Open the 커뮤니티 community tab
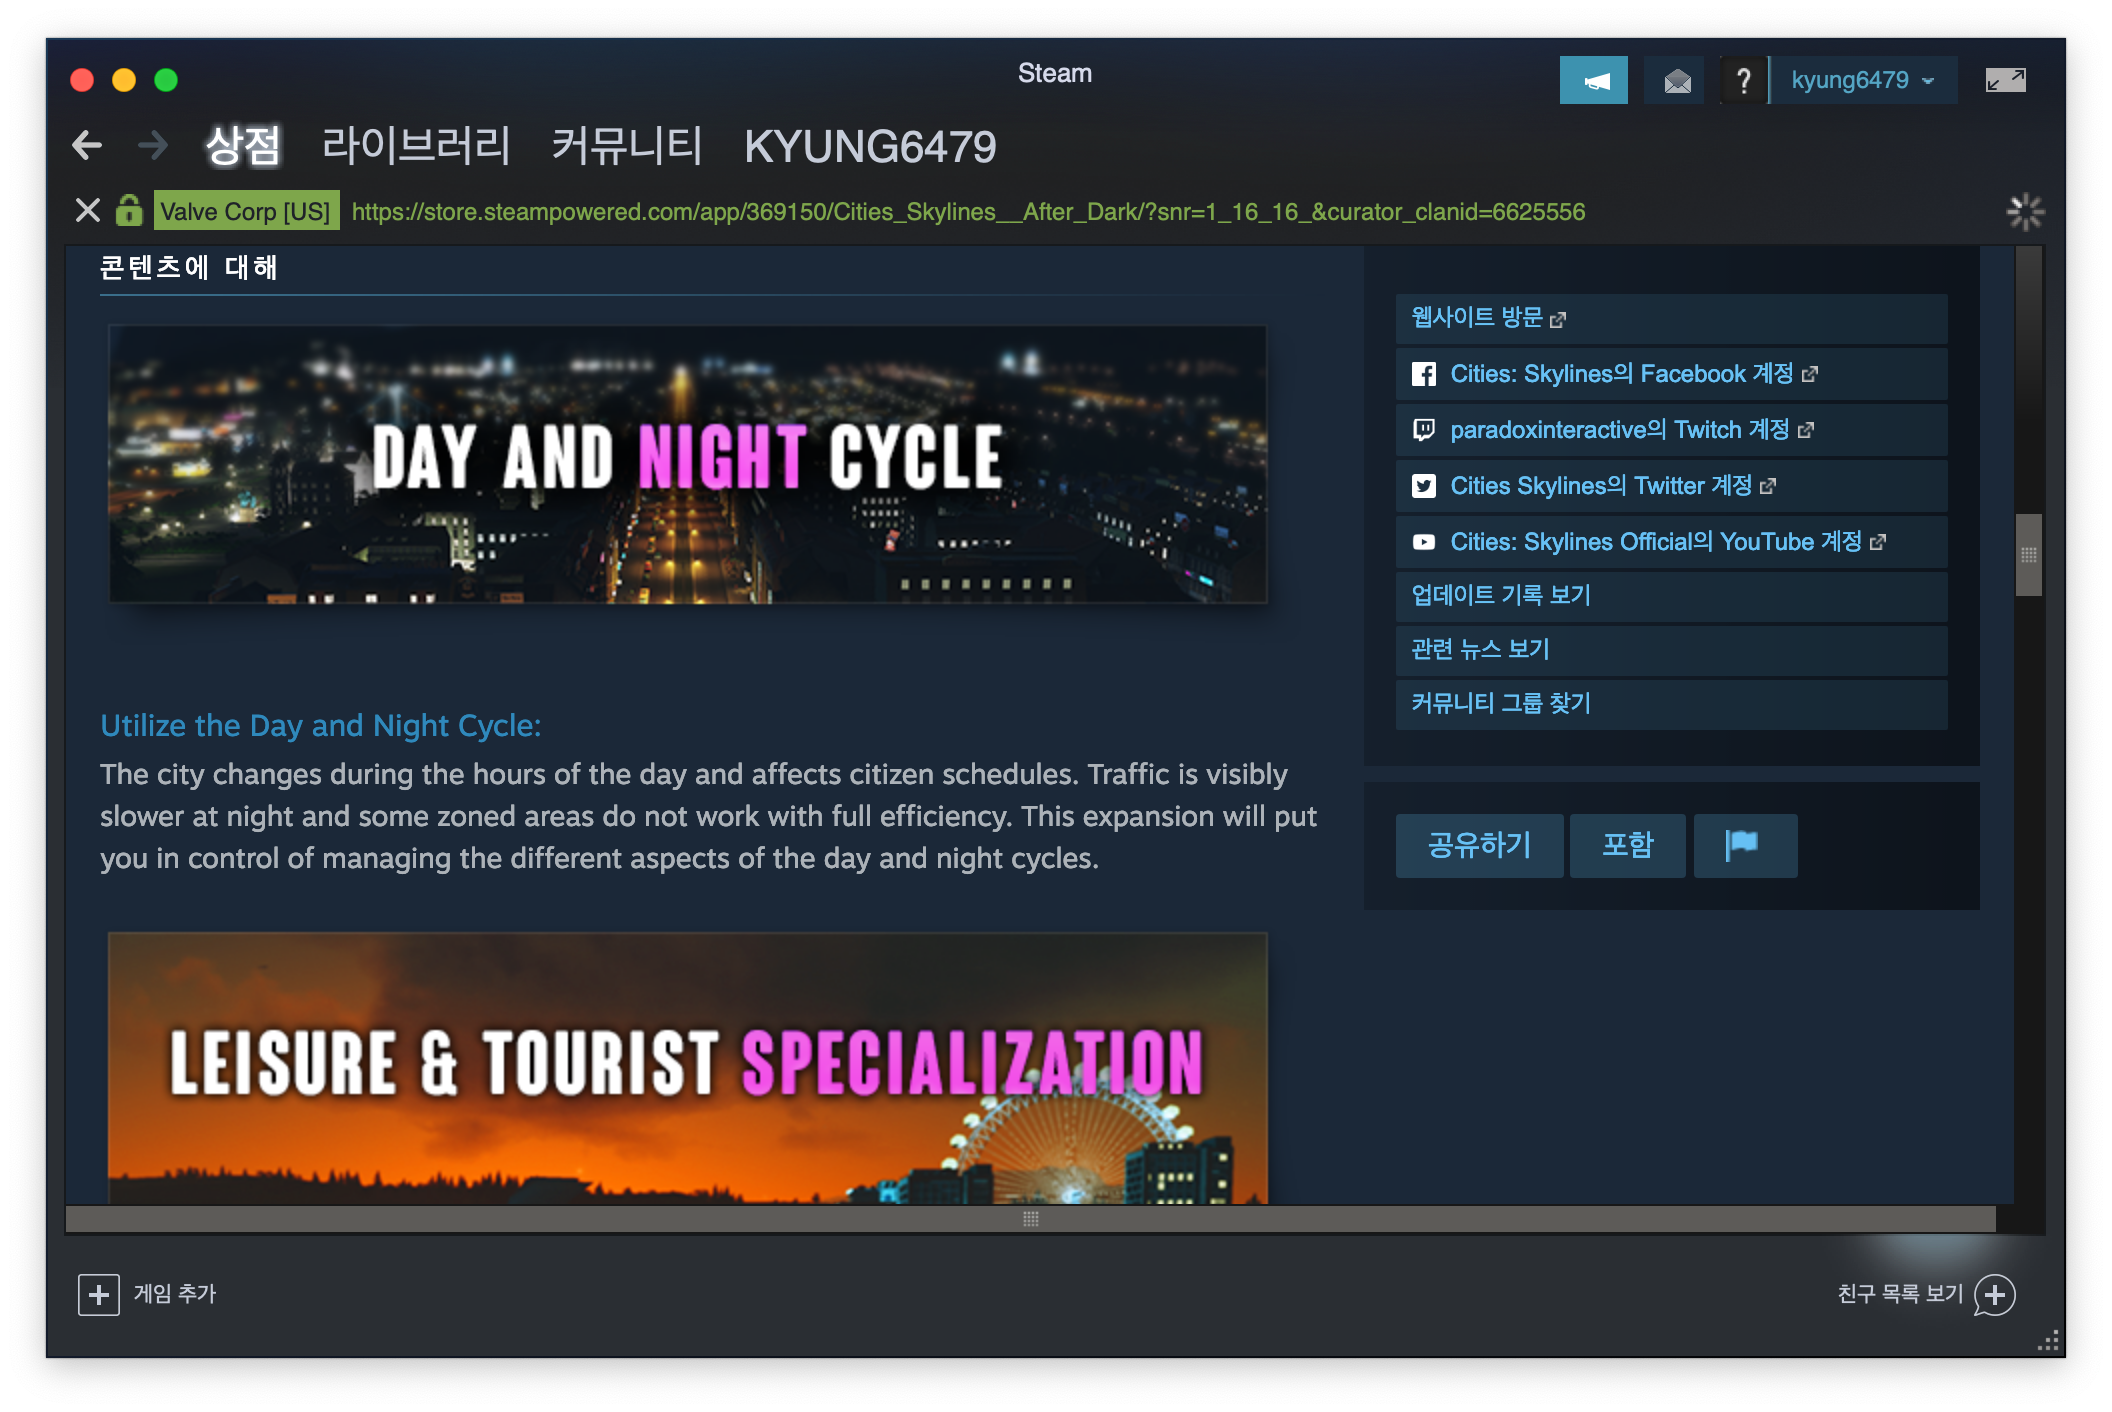This screenshot has height=1412, width=2112. [x=627, y=146]
